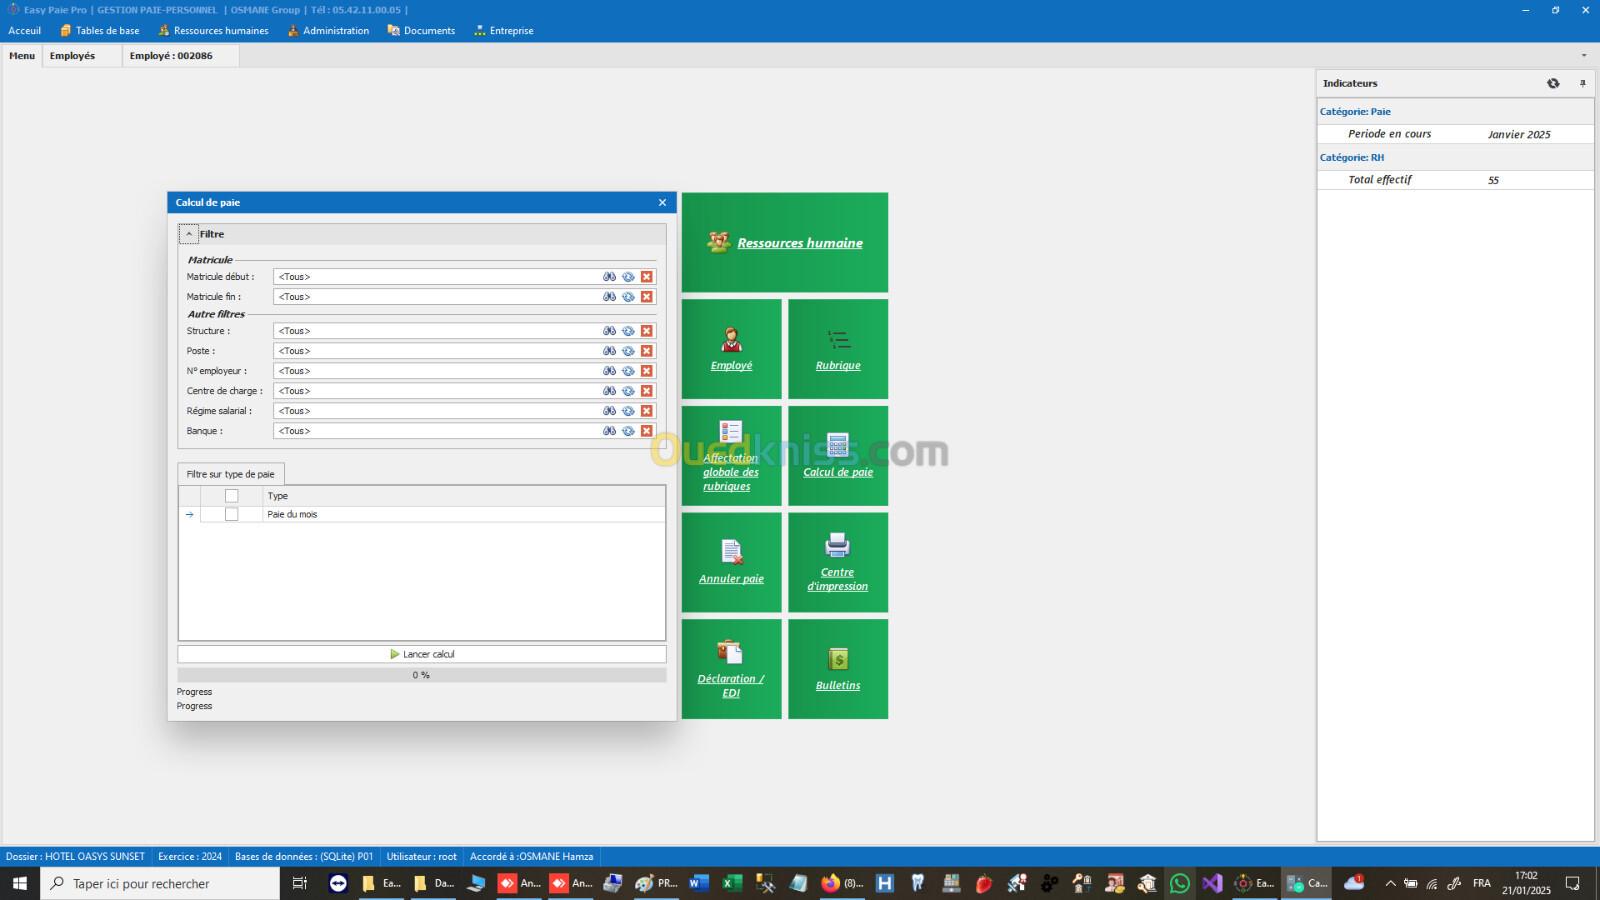
Task: Pin the Indicateurs panel
Action: tap(1582, 83)
